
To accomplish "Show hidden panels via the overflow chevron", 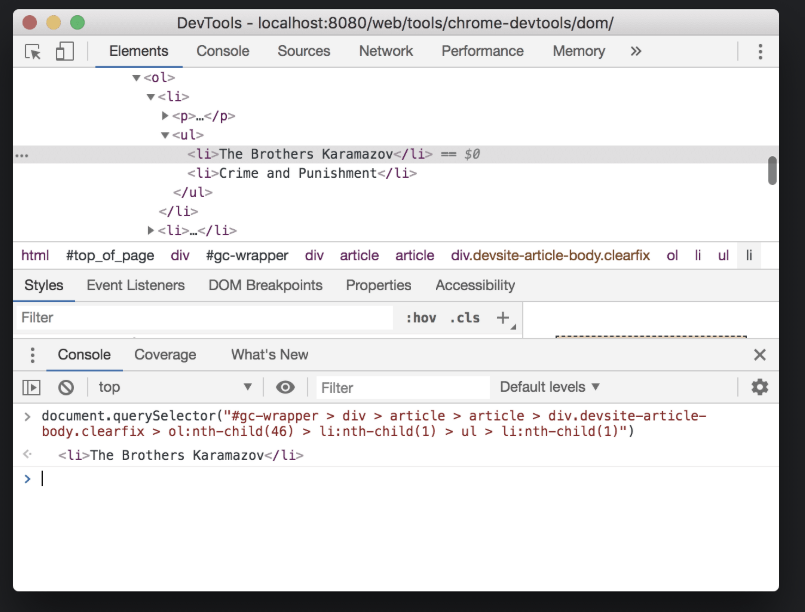I will [x=634, y=51].
